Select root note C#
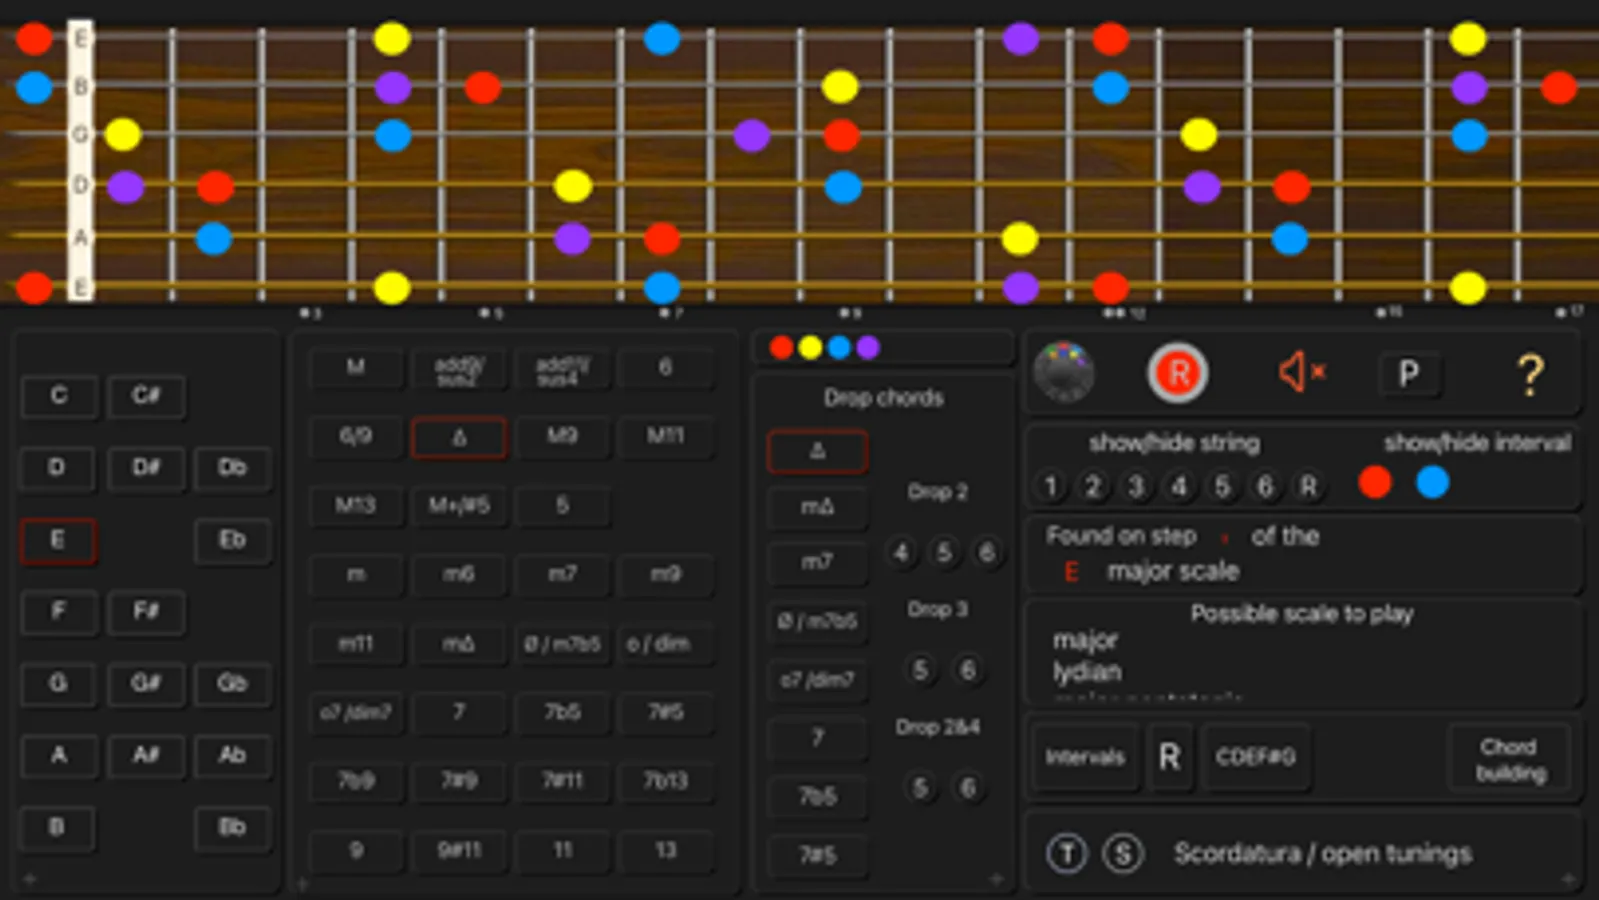 tap(146, 395)
